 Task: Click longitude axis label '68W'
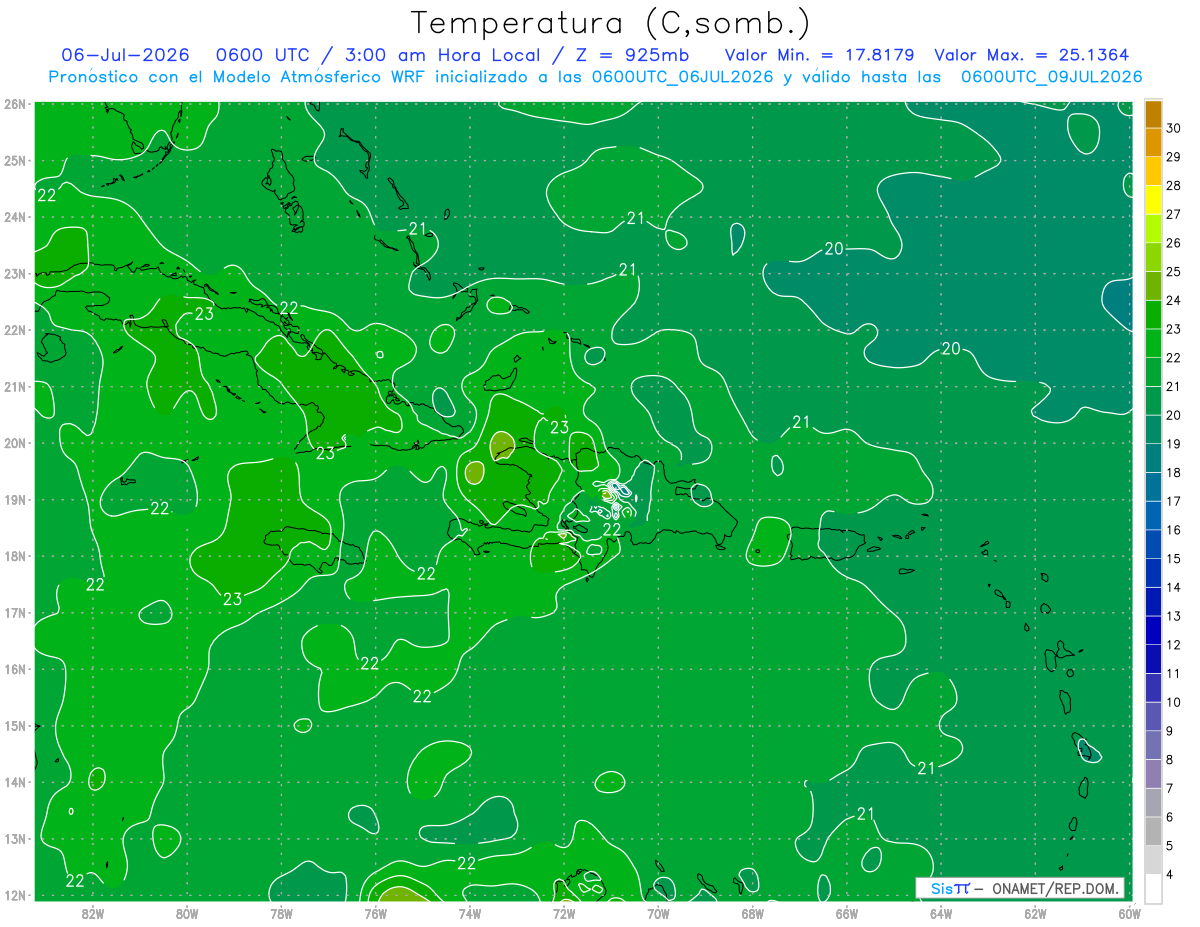pyautogui.click(x=753, y=913)
